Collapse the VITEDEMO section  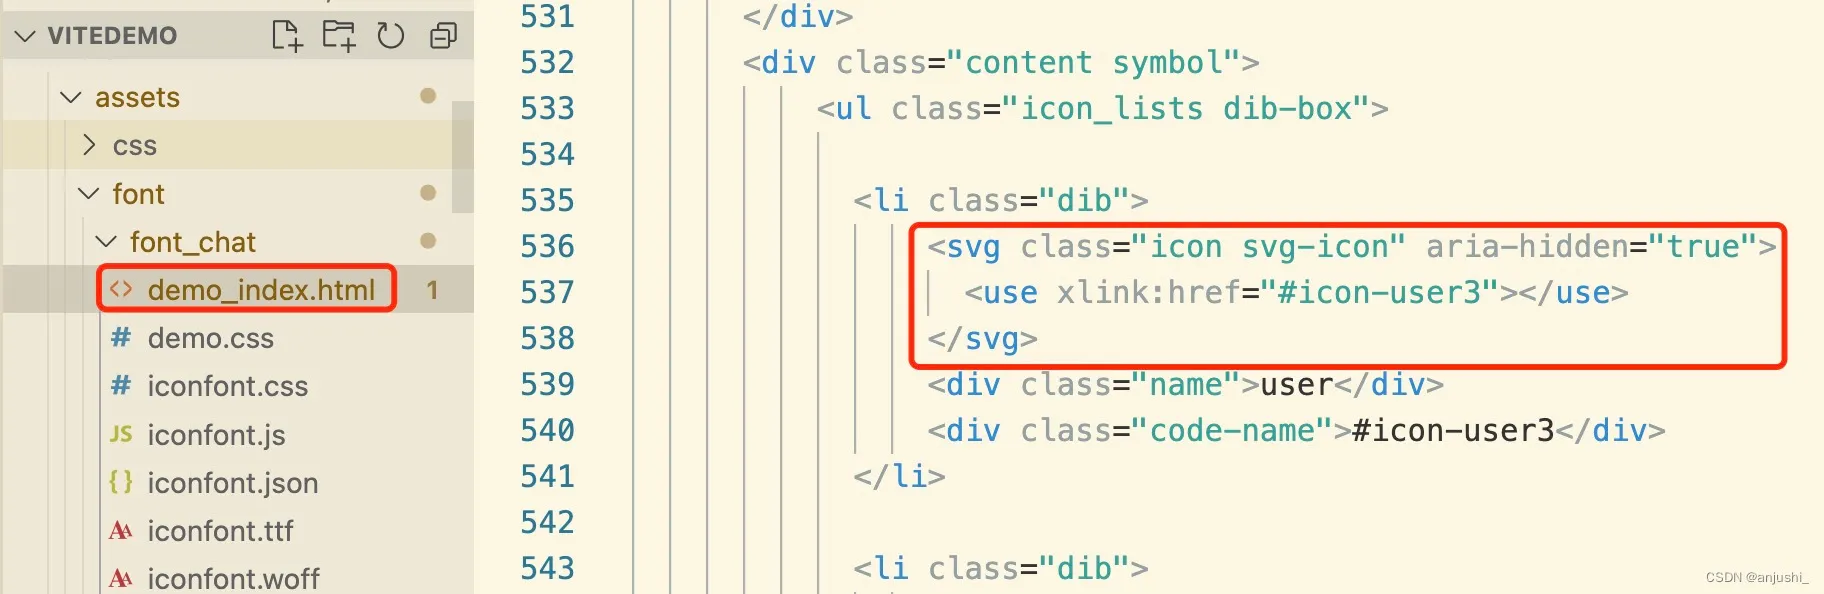[26, 36]
